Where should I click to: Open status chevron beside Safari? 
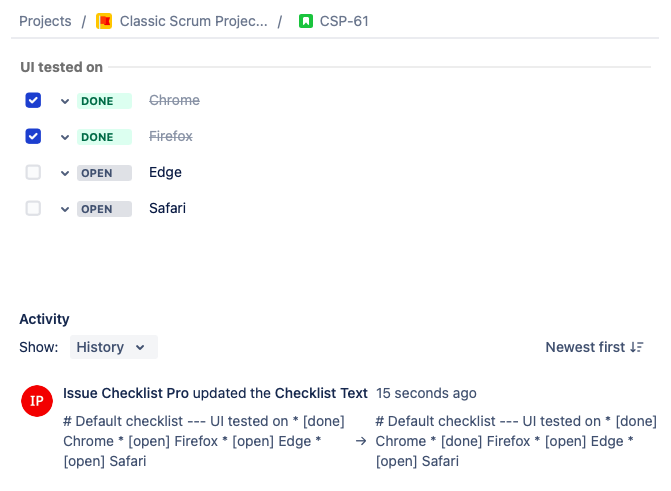coord(65,209)
